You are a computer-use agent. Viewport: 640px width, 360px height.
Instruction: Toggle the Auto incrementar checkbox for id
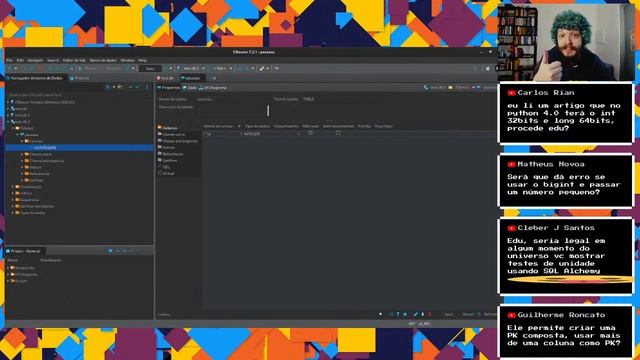(338, 133)
